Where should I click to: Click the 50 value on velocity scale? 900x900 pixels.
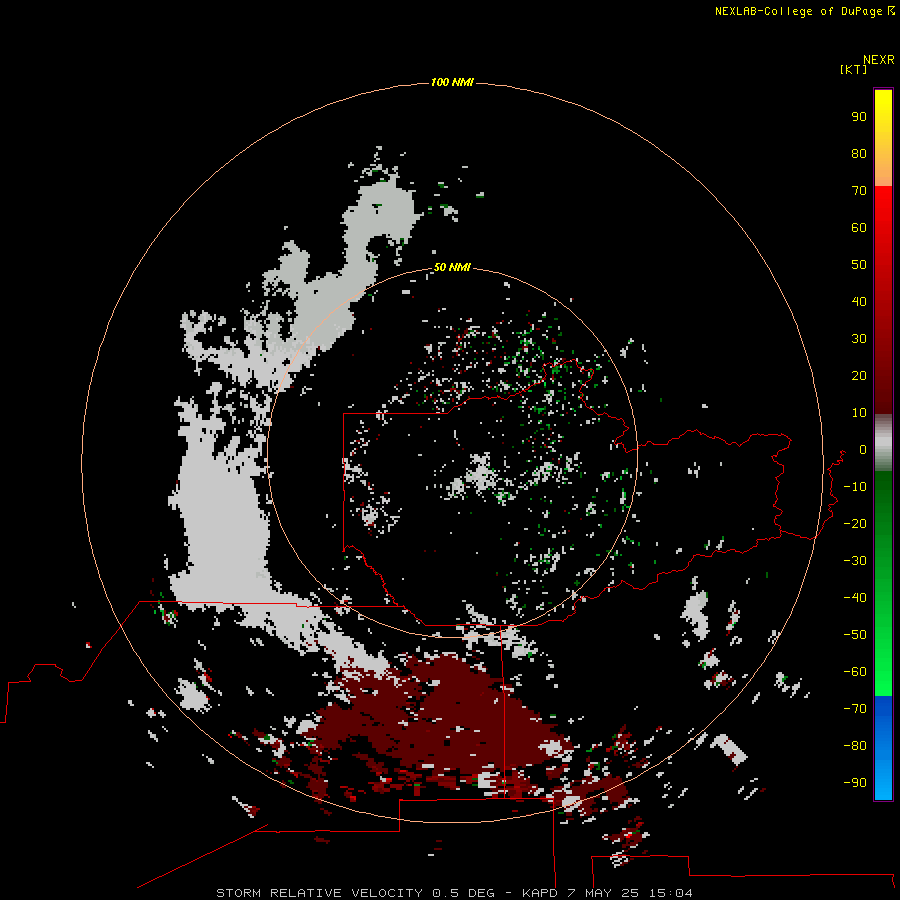coord(859,265)
